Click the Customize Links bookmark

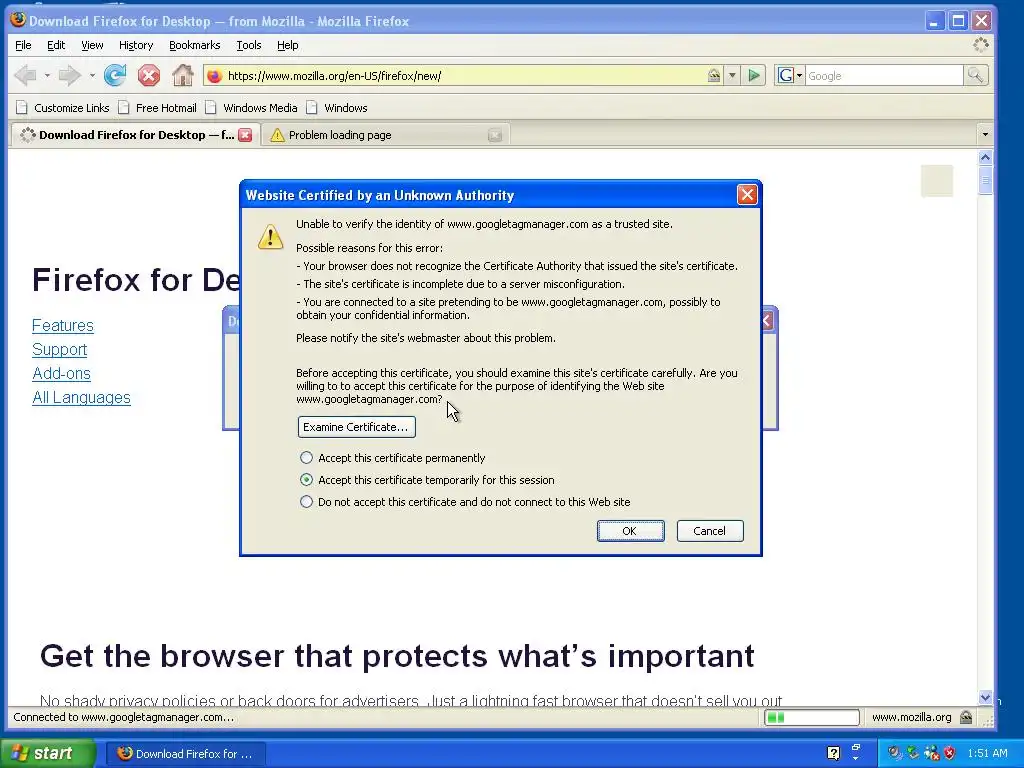(63, 108)
